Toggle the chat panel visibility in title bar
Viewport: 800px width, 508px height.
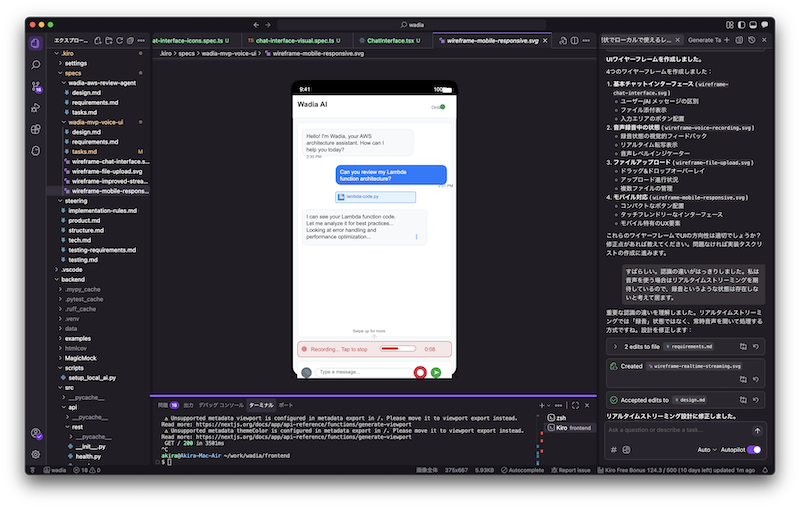coord(764,24)
